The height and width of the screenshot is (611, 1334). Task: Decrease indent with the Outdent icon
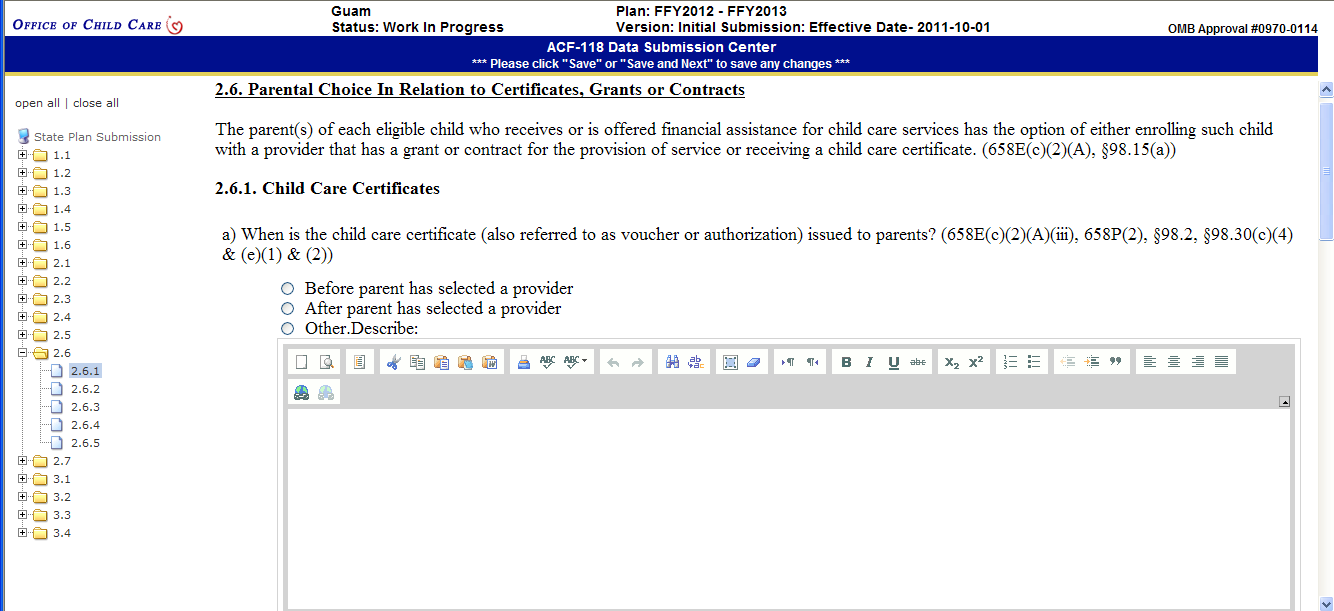(x=1067, y=362)
